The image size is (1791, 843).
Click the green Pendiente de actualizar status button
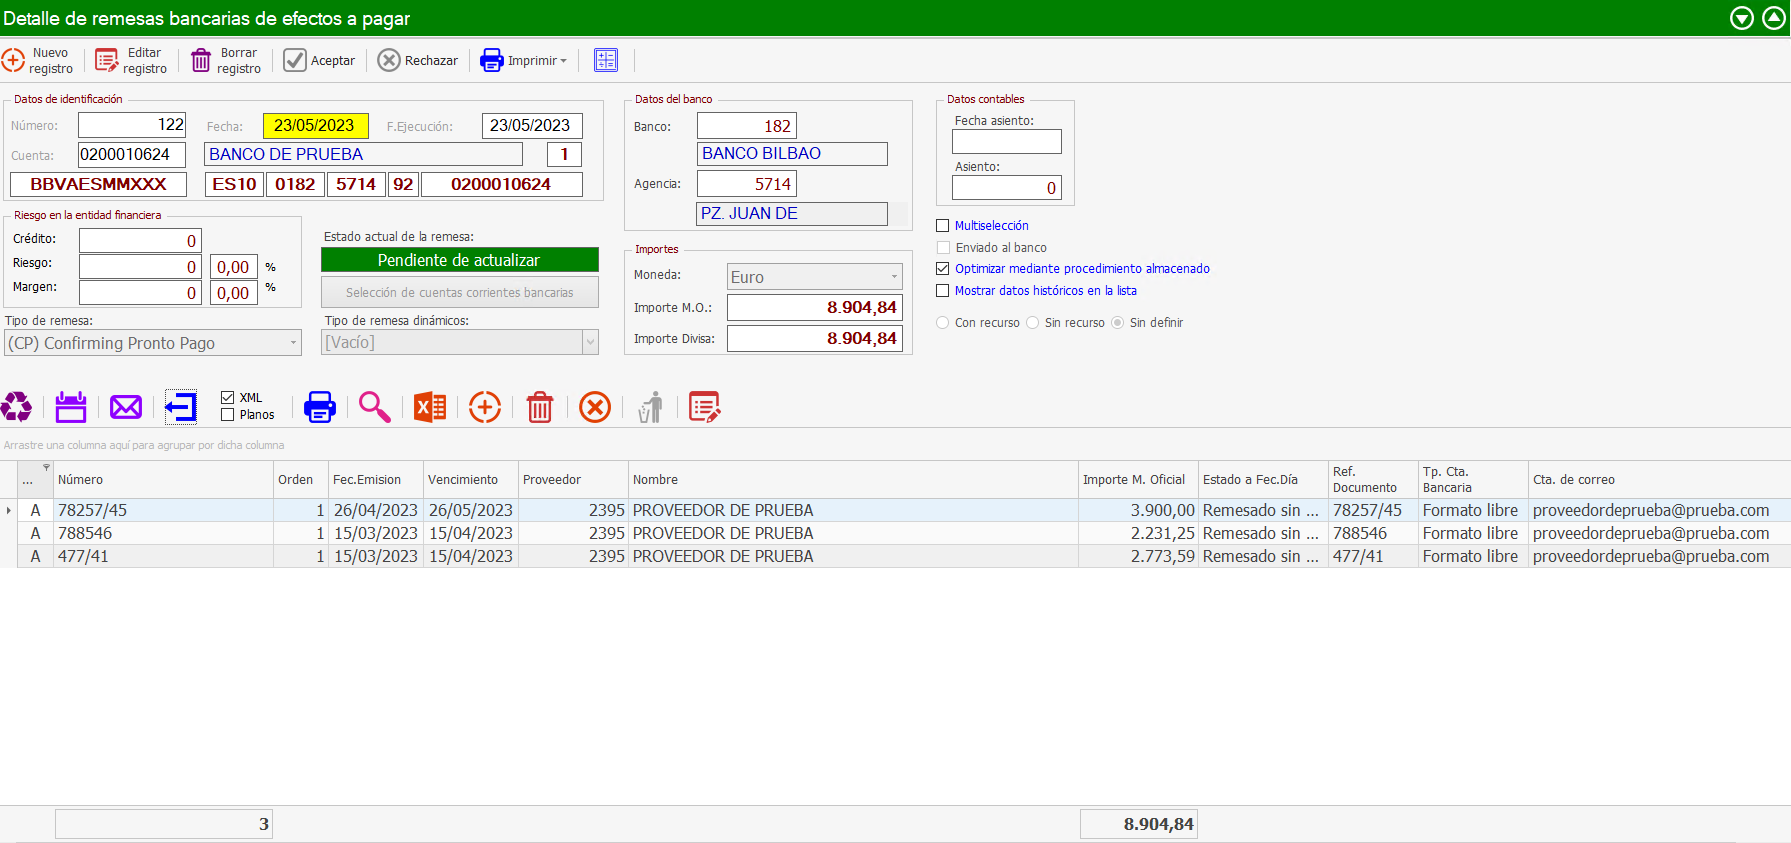(459, 260)
